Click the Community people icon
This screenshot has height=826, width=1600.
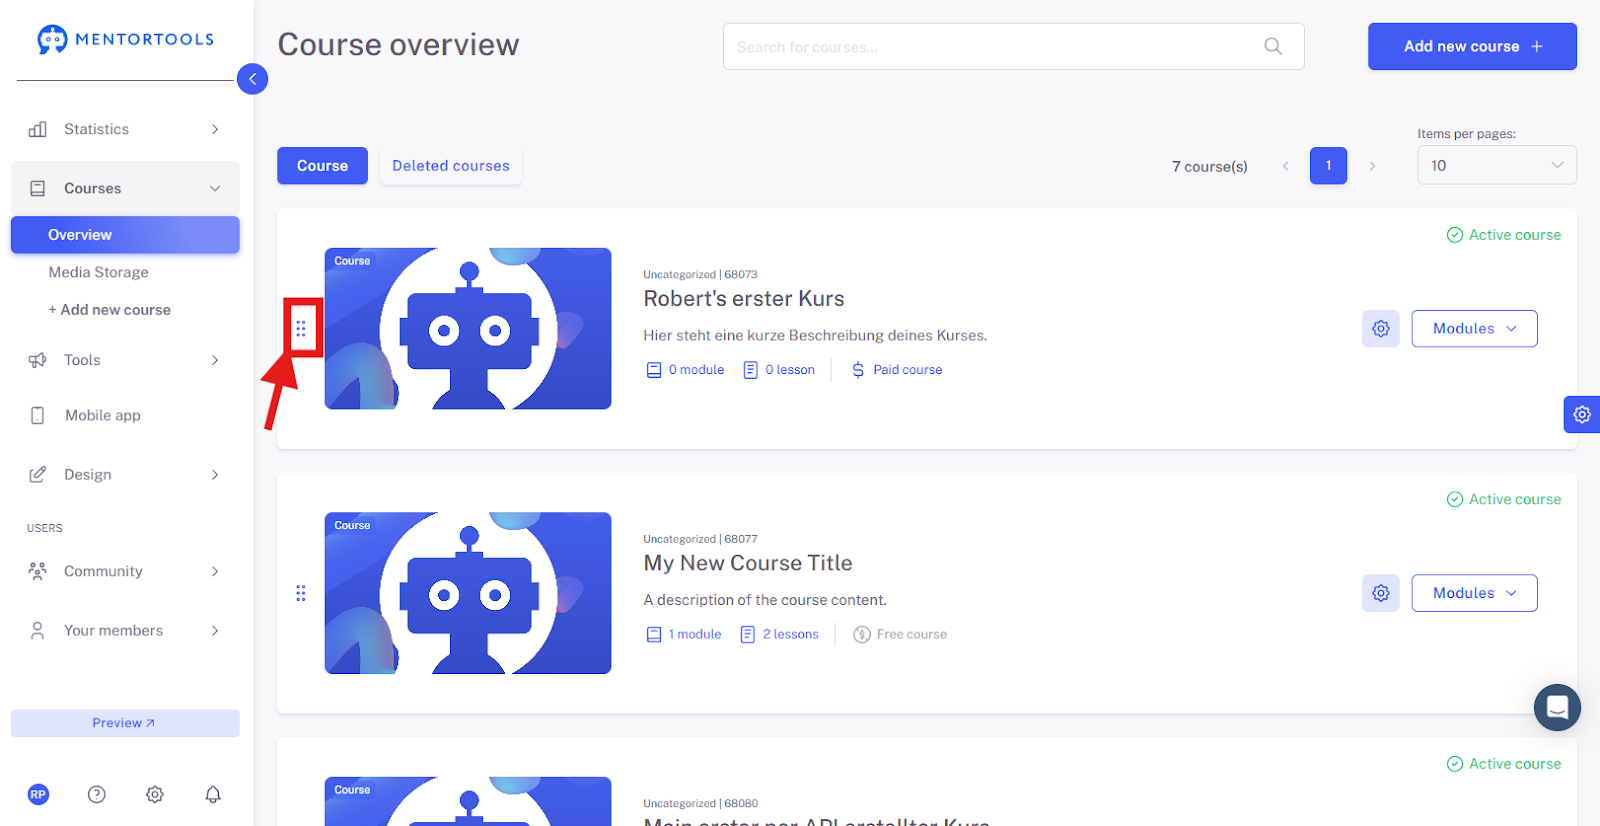click(x=38, y=571)
